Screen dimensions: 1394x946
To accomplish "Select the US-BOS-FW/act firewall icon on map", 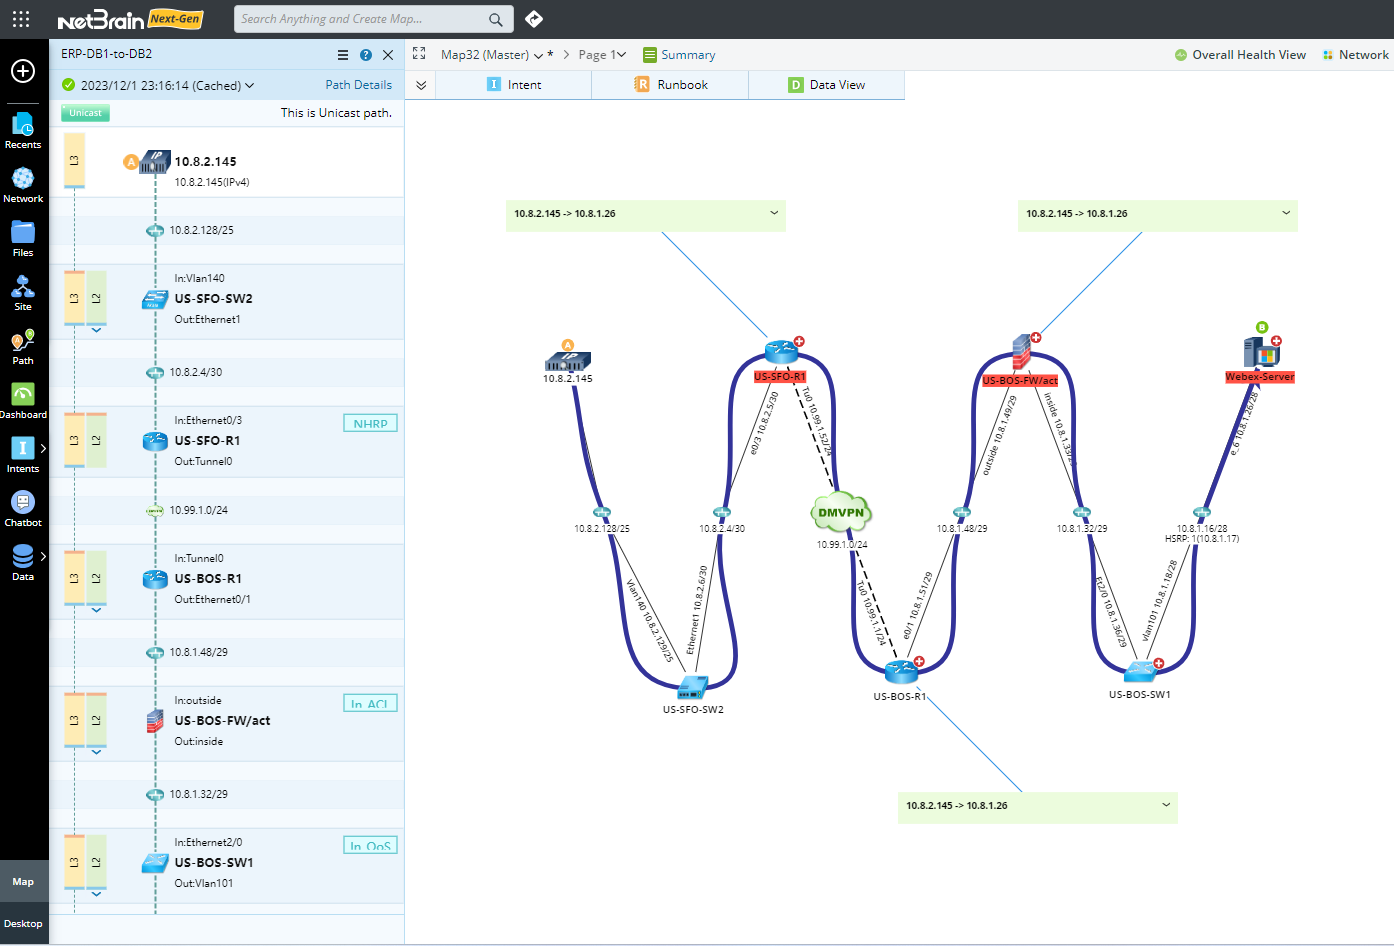I will pyautogui.click(x=1021, y=352).
